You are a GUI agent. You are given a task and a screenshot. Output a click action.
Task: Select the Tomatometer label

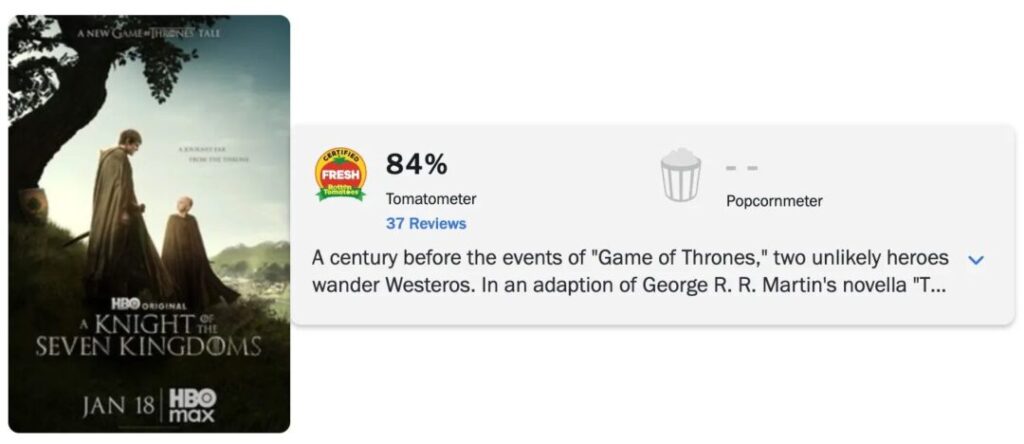pyautogui.click(x=431, y=199)
